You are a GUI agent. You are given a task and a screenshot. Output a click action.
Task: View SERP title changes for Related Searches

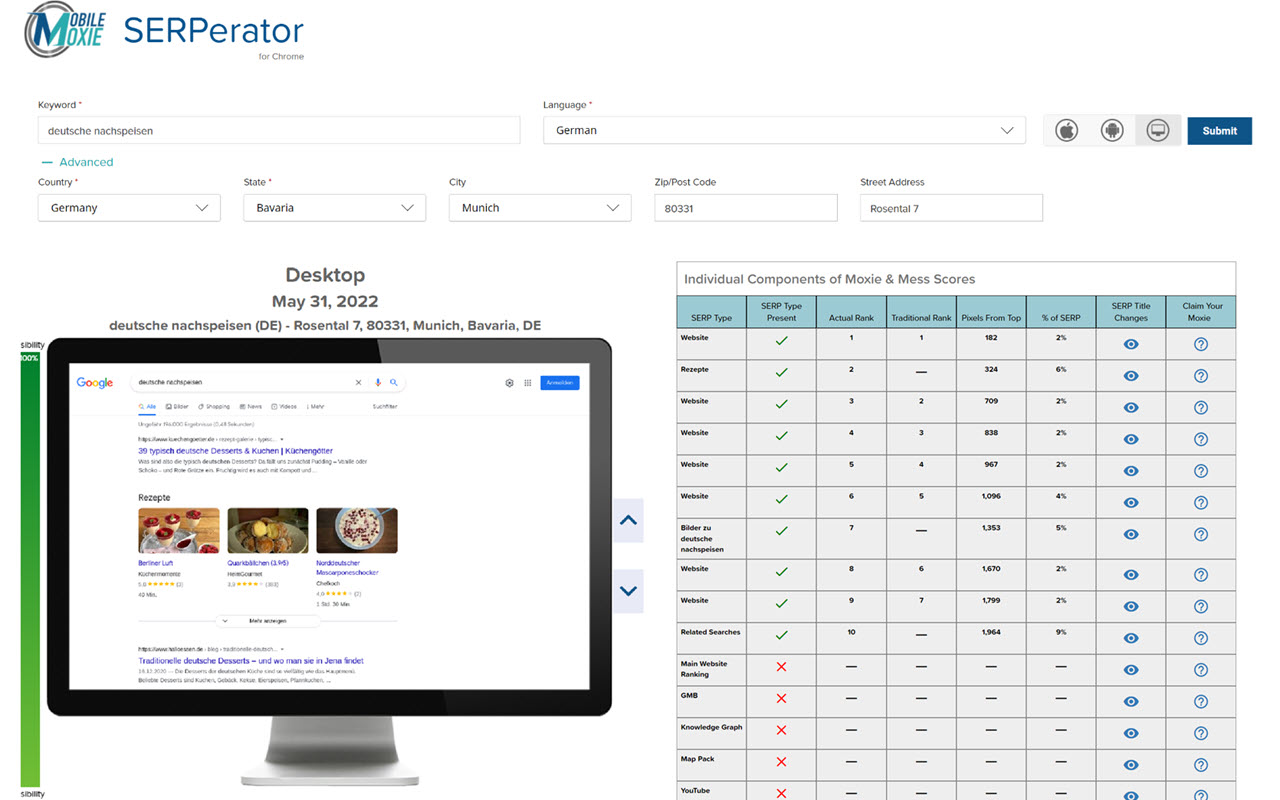pos(1131,638)
